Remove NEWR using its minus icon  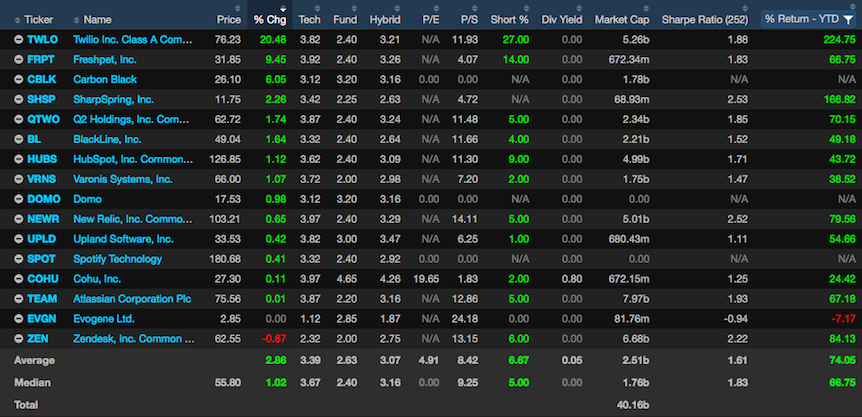tap(19, 219)
